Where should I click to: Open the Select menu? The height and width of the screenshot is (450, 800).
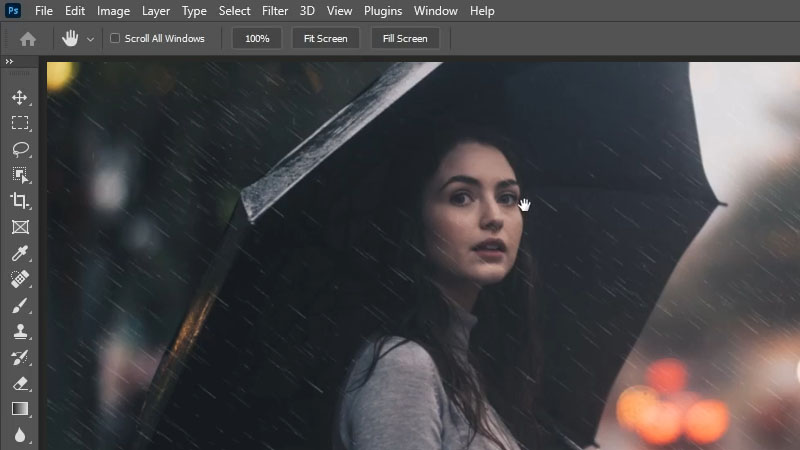coord(234,11)
